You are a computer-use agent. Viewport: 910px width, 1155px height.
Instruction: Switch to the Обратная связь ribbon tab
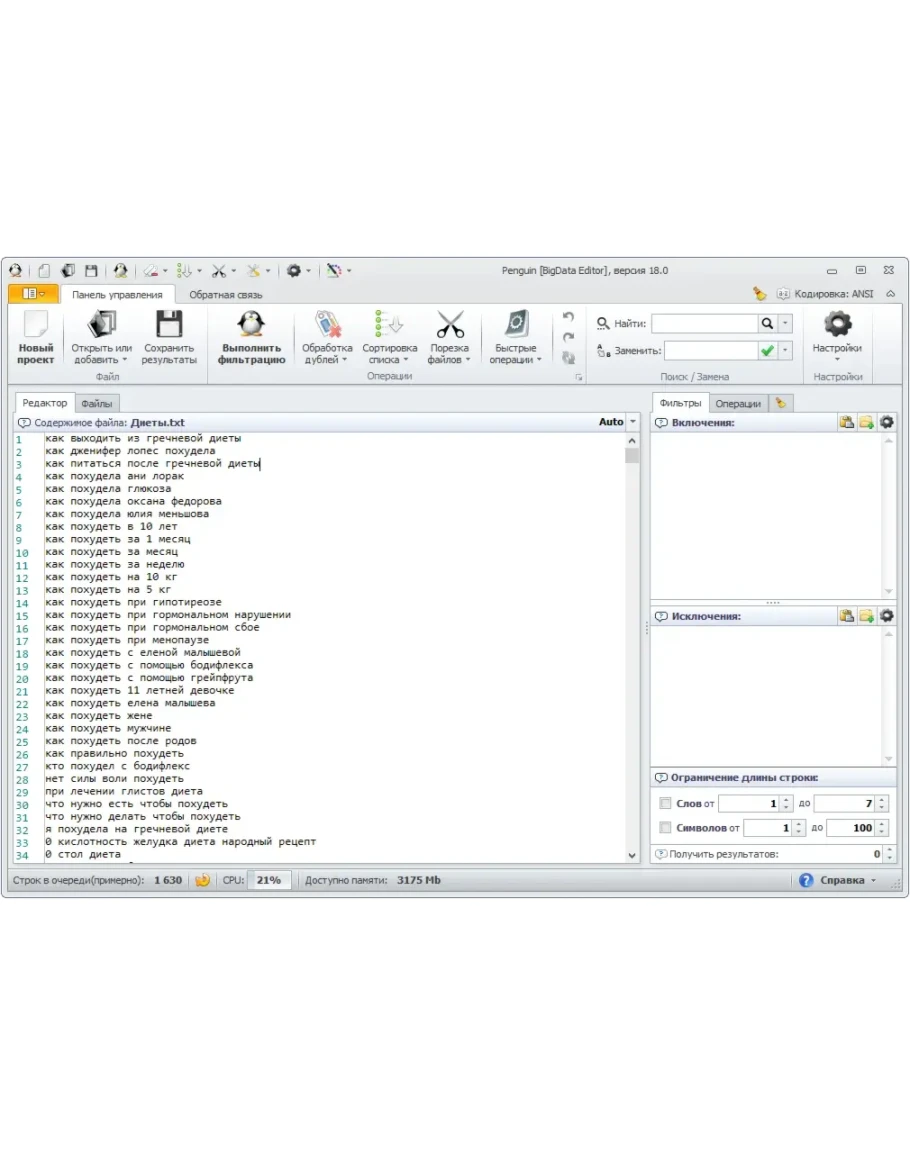226,295
